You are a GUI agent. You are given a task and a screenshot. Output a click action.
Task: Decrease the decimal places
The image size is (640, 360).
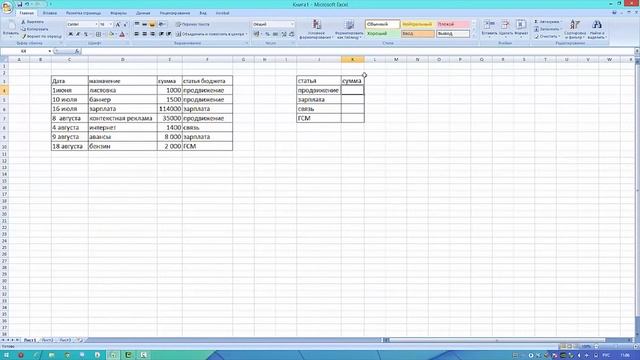291,34
